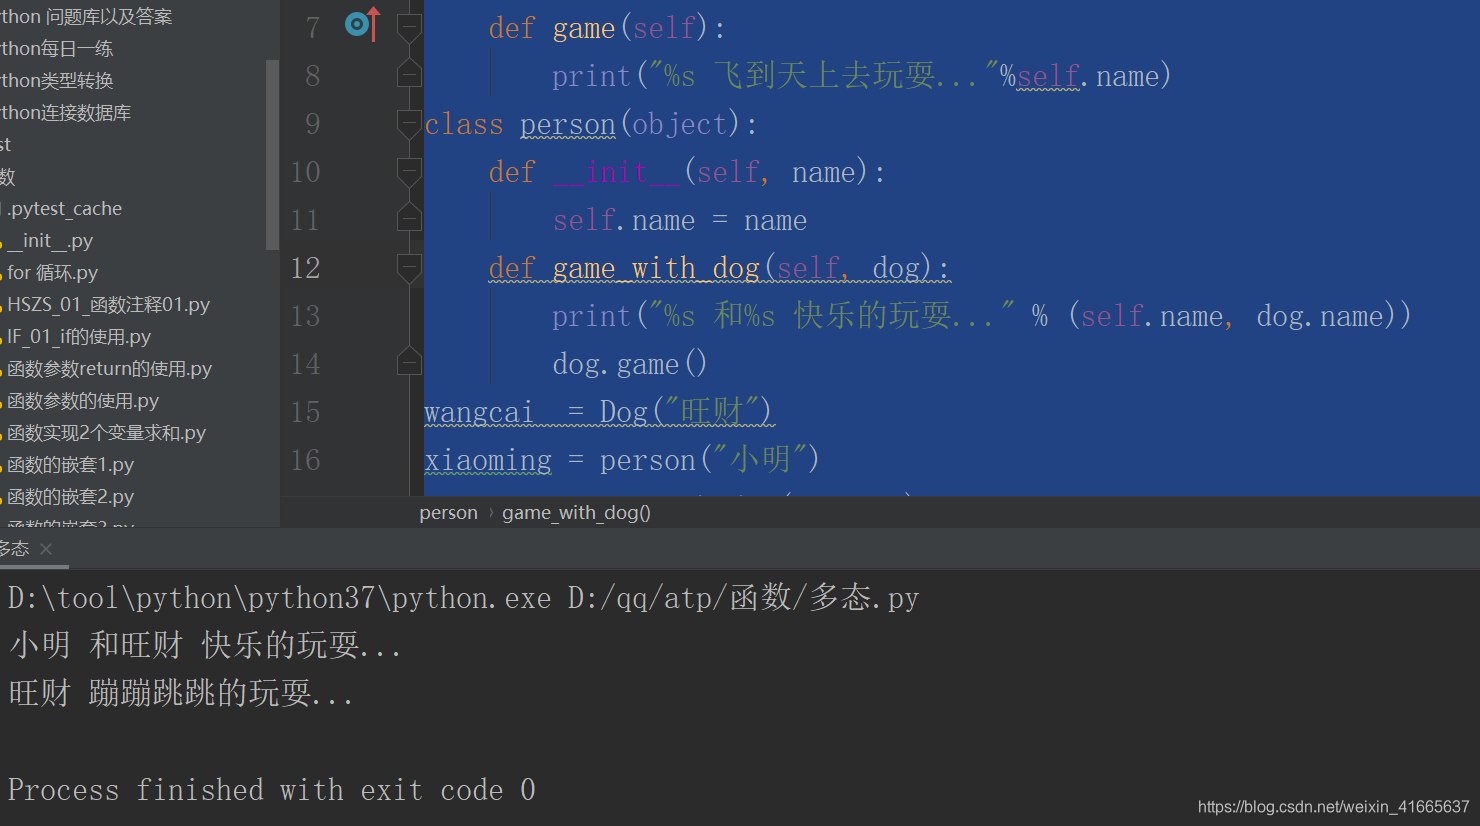This screenshot has width=1480, height=826.
Task: Click the '旺财 蹦蹦跳跳的玩耍...' output line
Action: click(x=181, y=693)
